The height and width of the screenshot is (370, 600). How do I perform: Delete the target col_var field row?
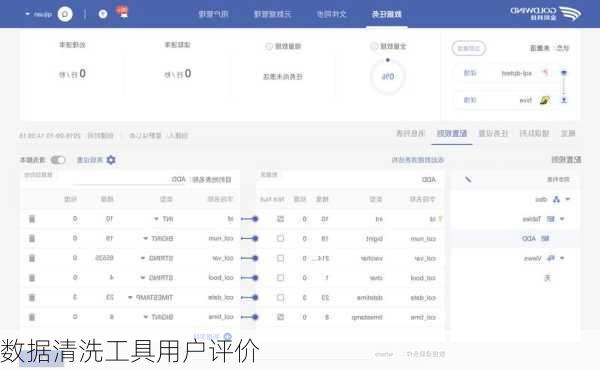32,258
